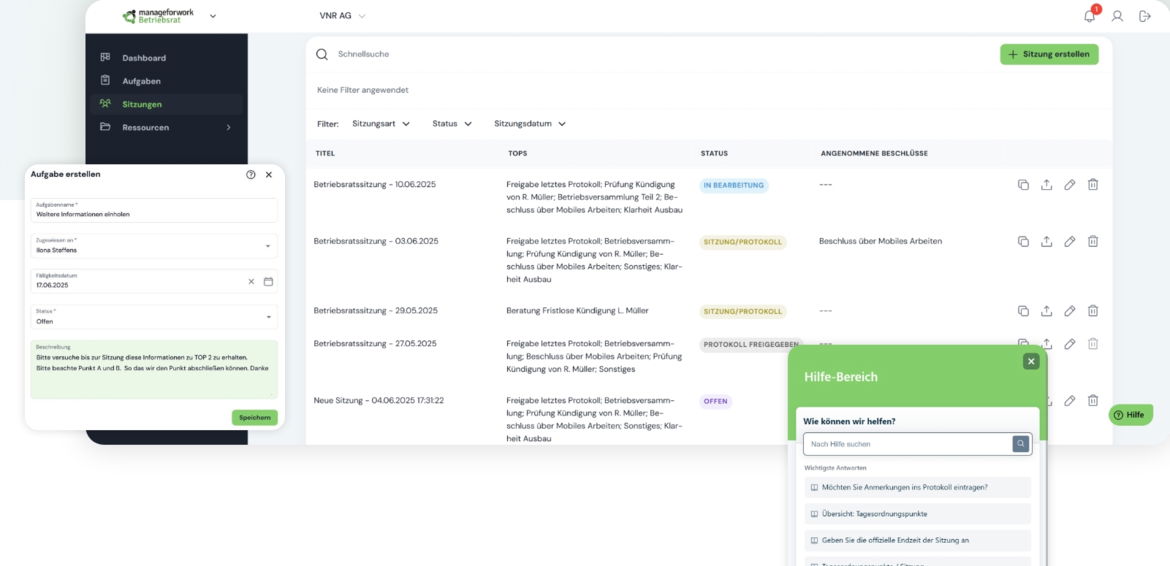Delete the 03.06.2025 Betriebsratssitzung
The width and height of the screenshot is (1170, 566).
(1092, 242)
